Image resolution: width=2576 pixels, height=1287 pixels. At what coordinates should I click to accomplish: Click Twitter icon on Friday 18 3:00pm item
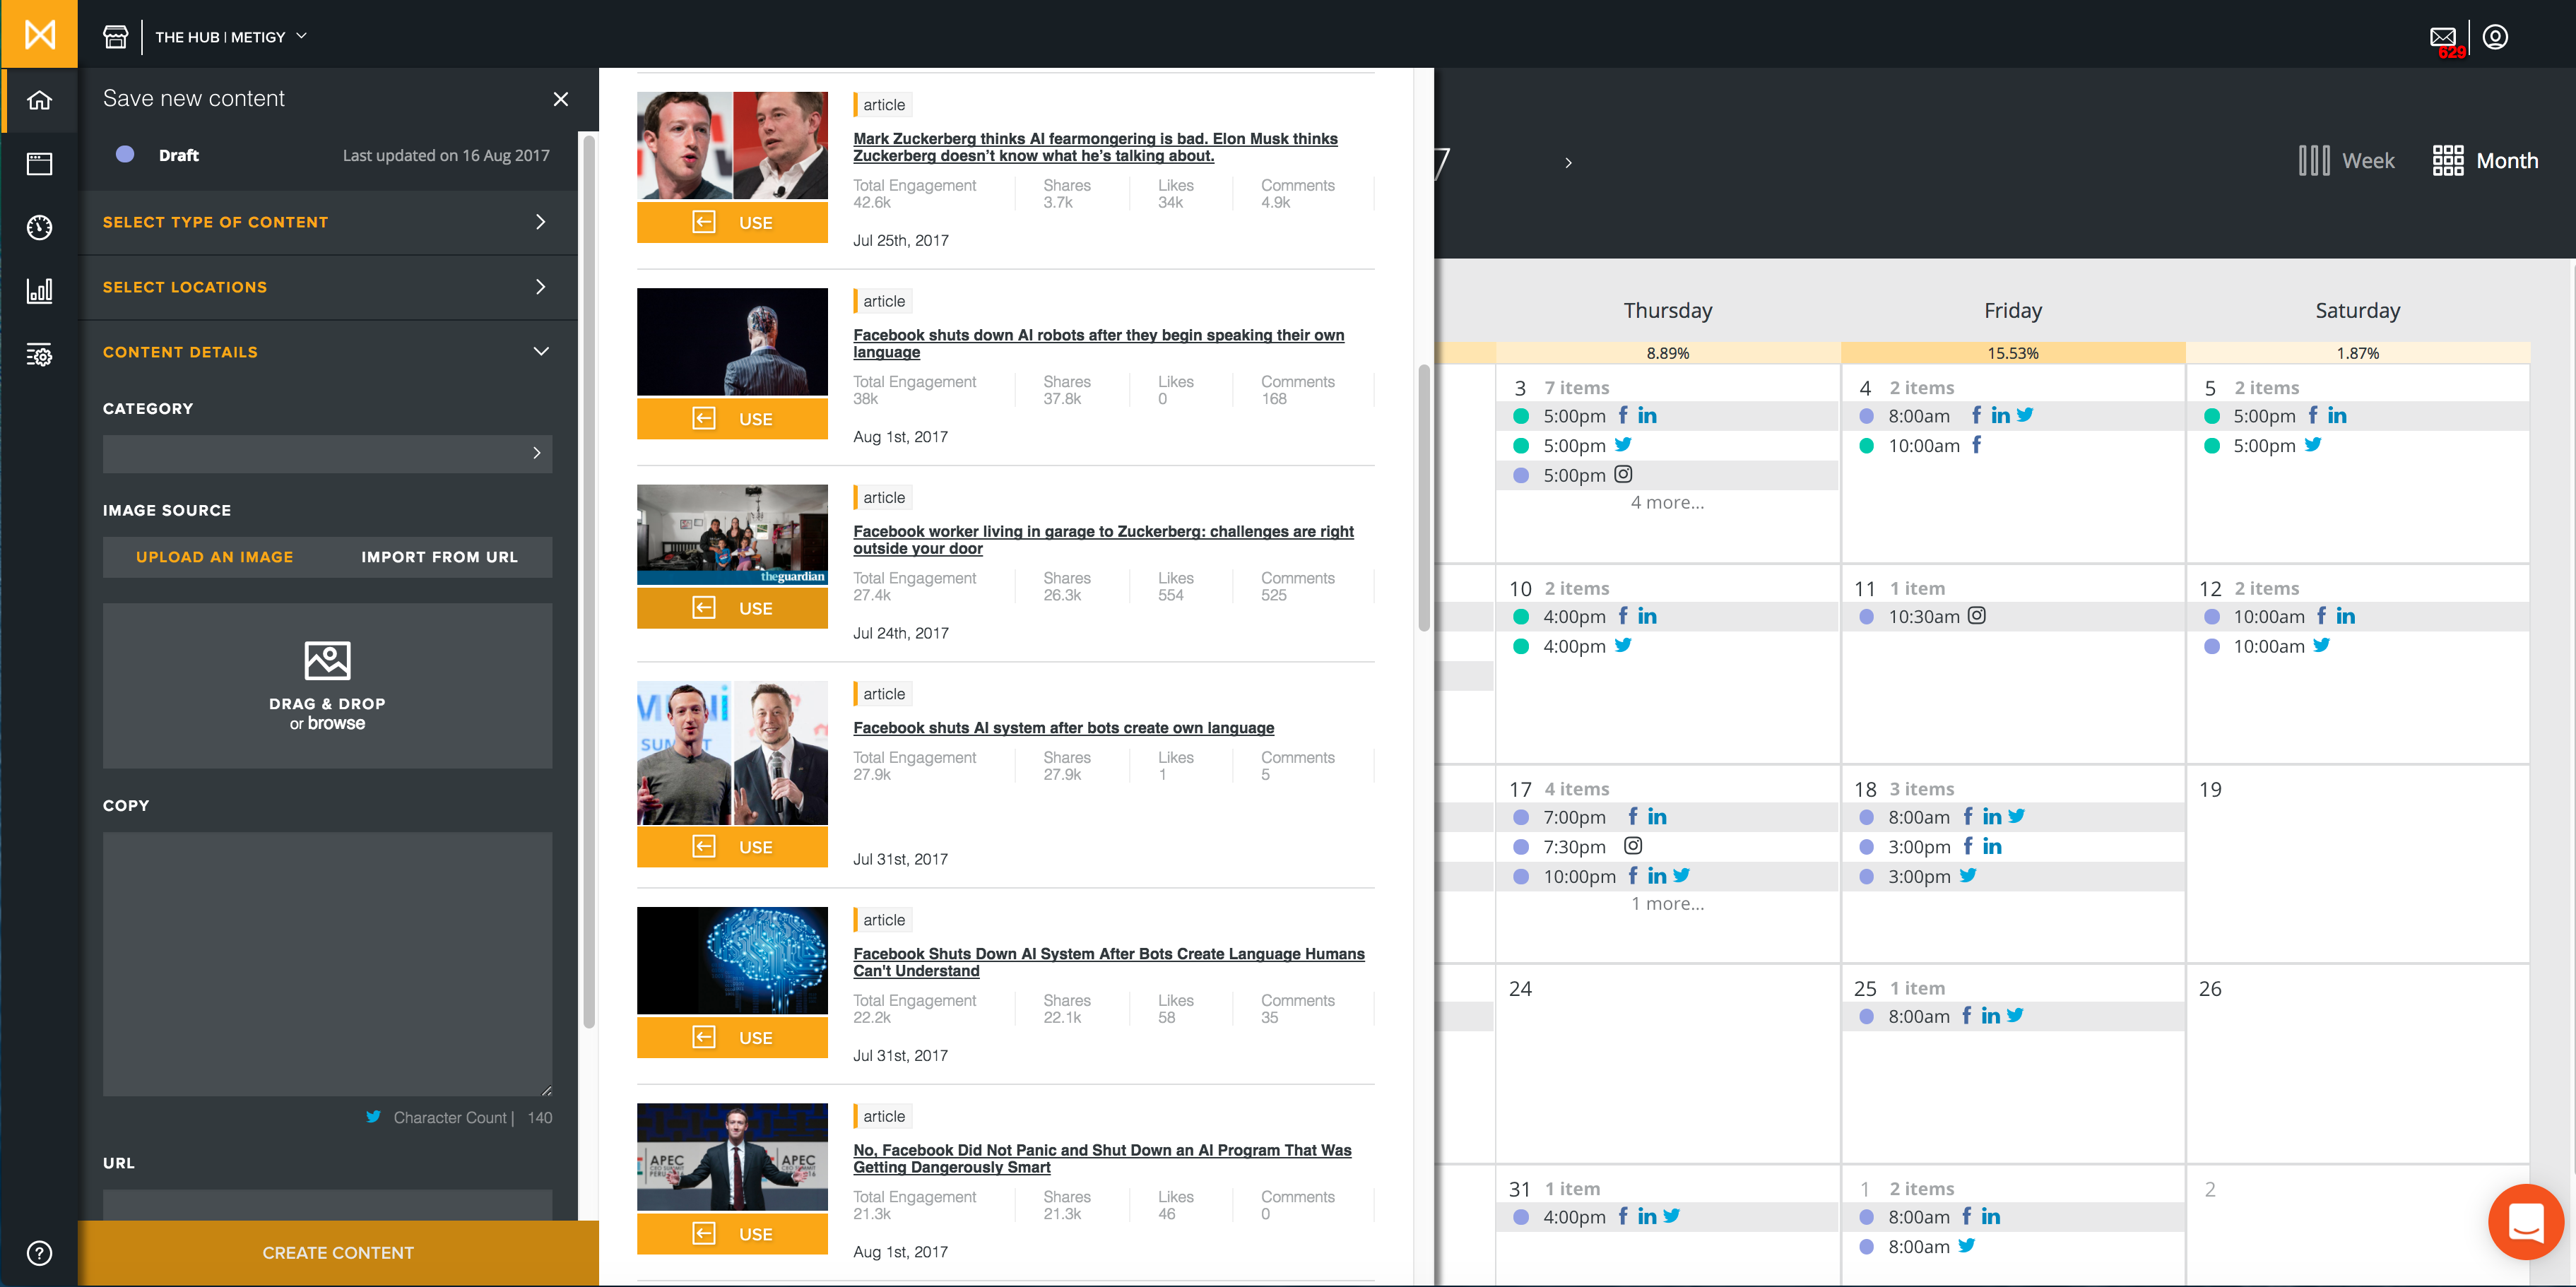click(x=1968, y=875)
